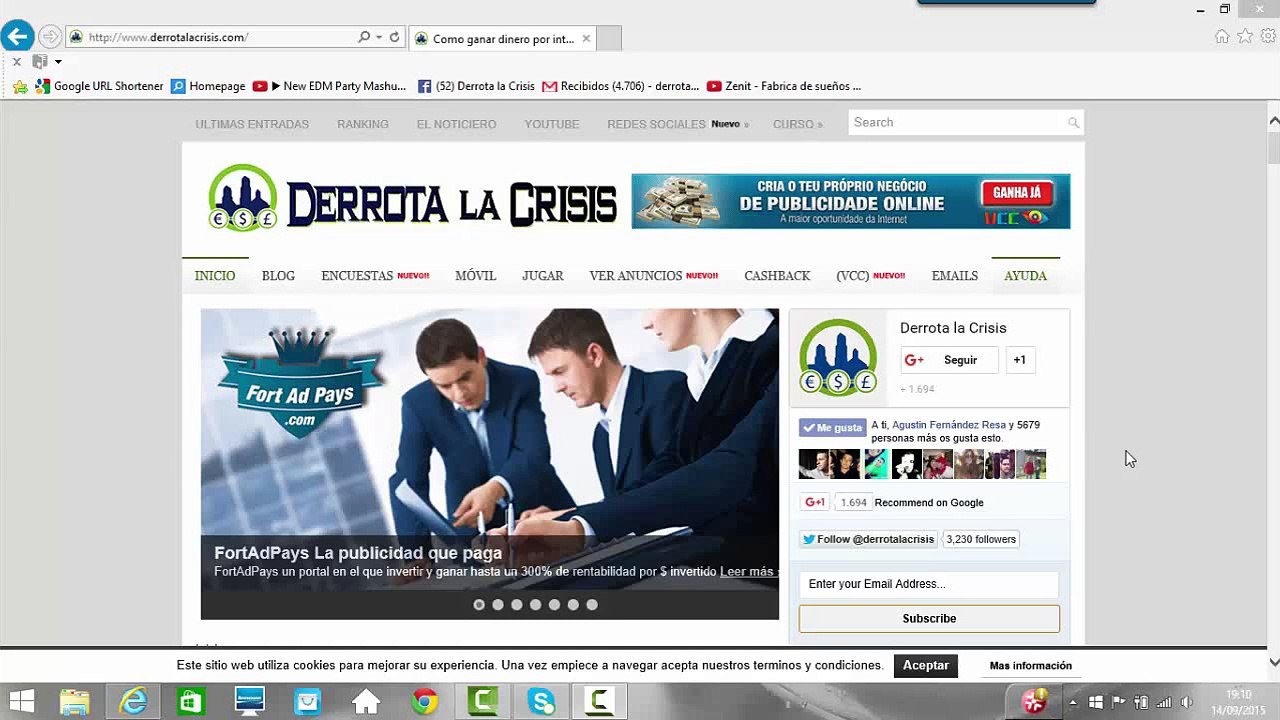Select the second slider dot
Screen dimensions: 1280x720
498,604
